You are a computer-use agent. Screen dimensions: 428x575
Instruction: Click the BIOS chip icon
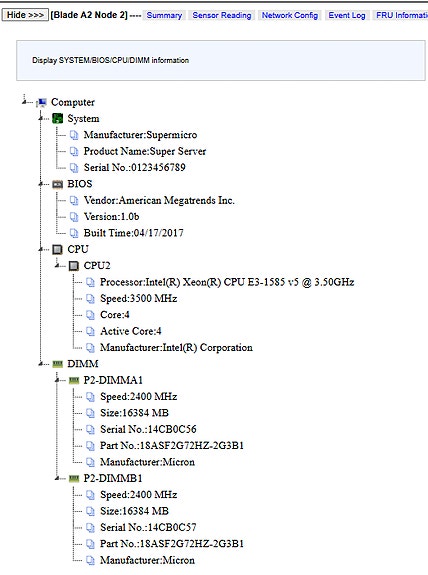click(58, 184)
